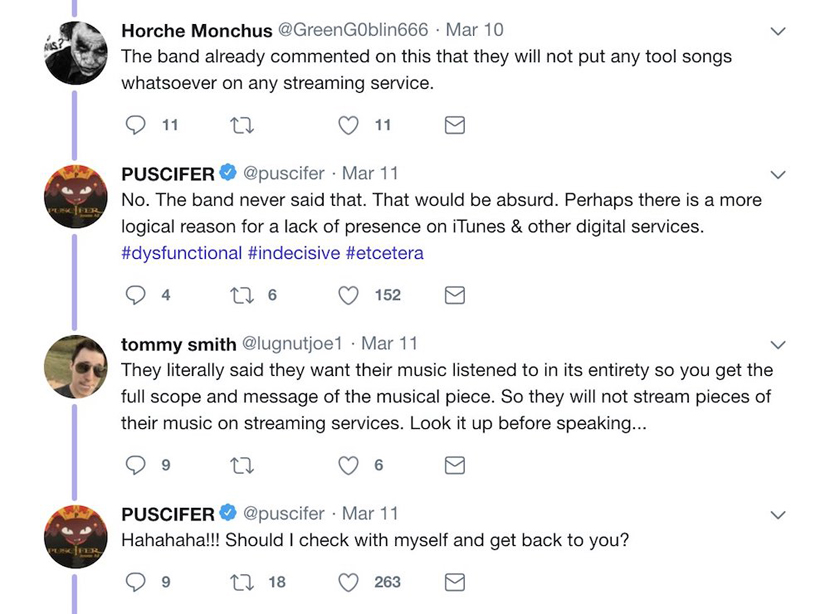The width and height of the screenshot is (830, 614).
Task: Open the #etcetera hashtag link
Action: [x=384, y=253]
